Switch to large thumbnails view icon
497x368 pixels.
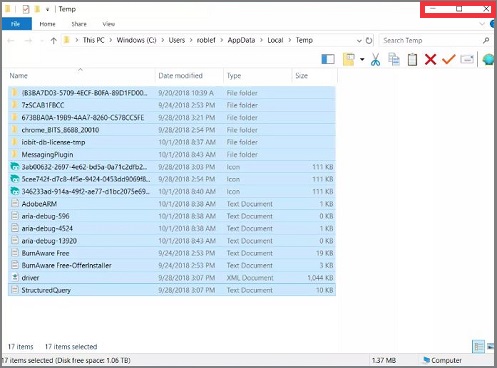click(490, 347)
